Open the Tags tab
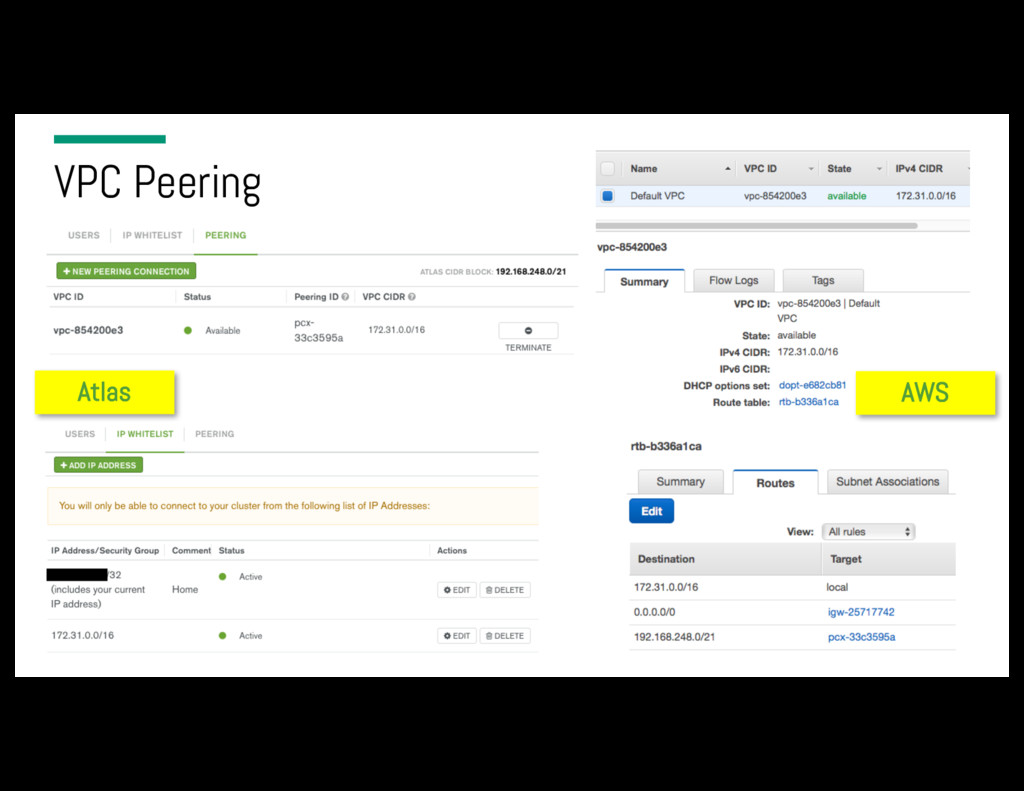 coord(823,280)
